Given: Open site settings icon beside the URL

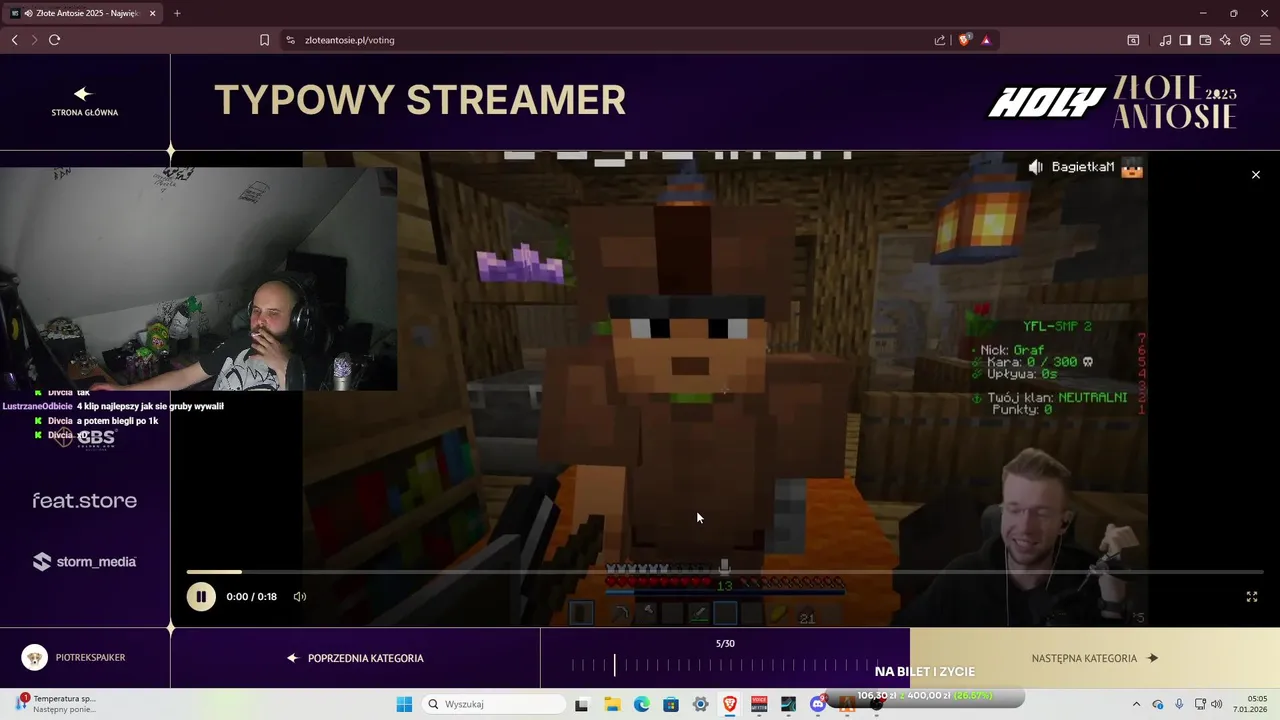Looking at the screenshot, I should point(290,40).
